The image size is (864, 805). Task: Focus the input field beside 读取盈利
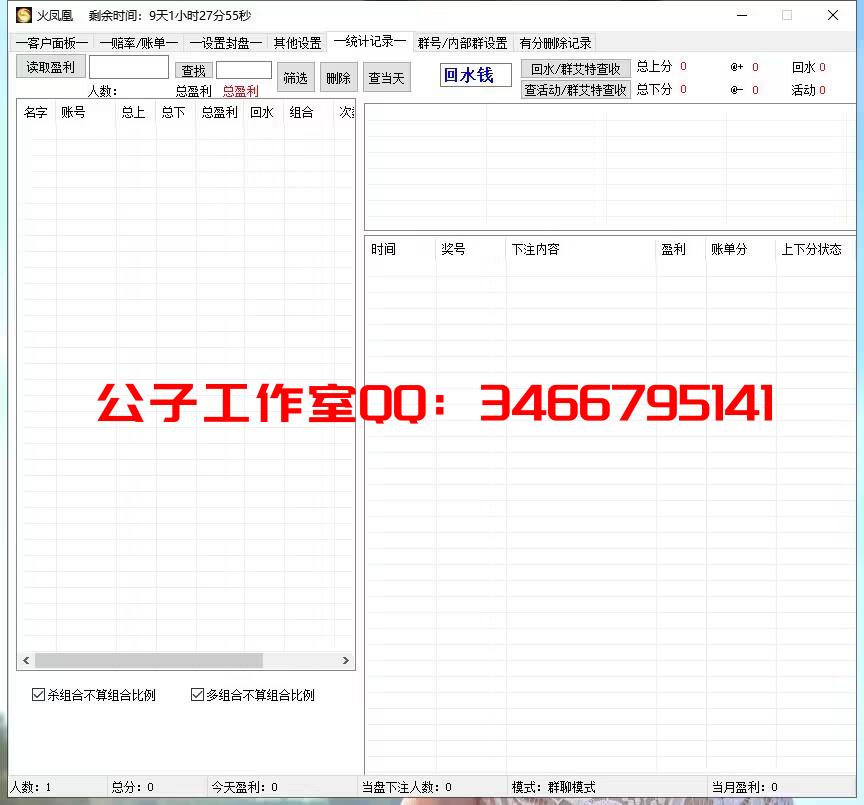click(129, 67)
